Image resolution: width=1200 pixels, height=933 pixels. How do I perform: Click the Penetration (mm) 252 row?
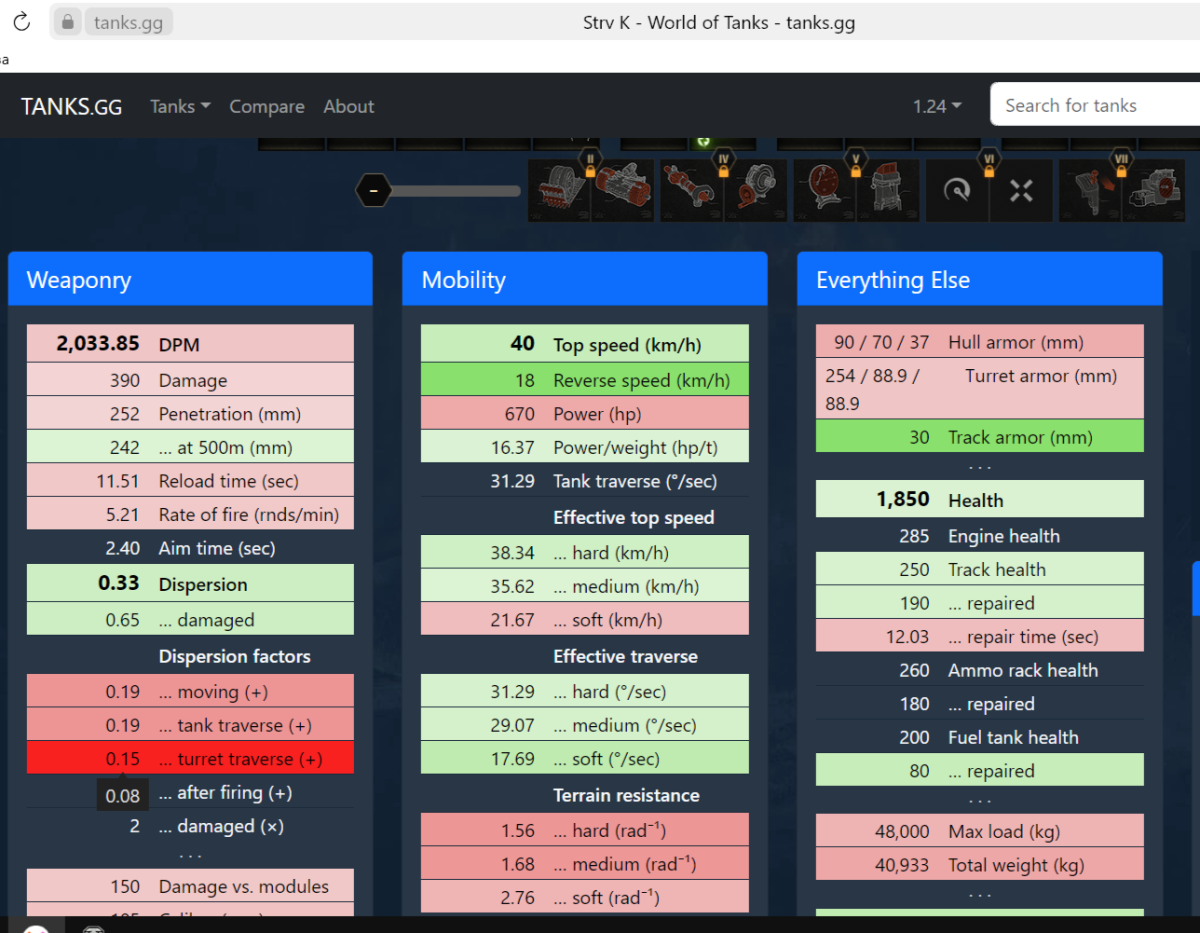pos(190,414)
